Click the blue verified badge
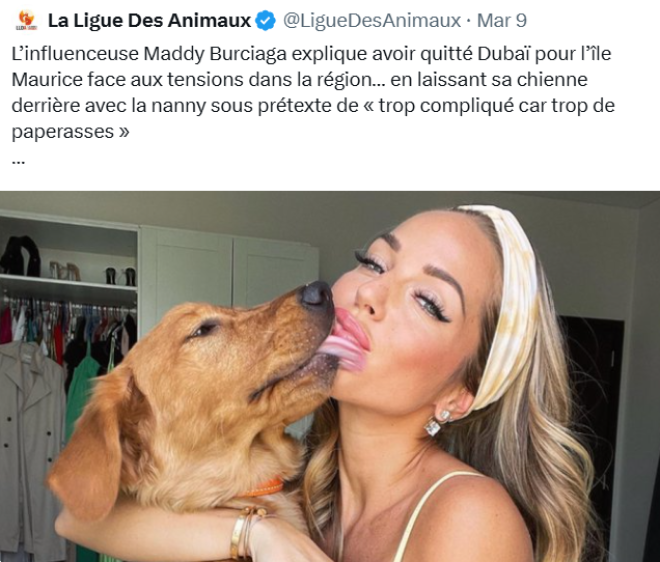Viewport: 660px width, 562px height. 266,21
